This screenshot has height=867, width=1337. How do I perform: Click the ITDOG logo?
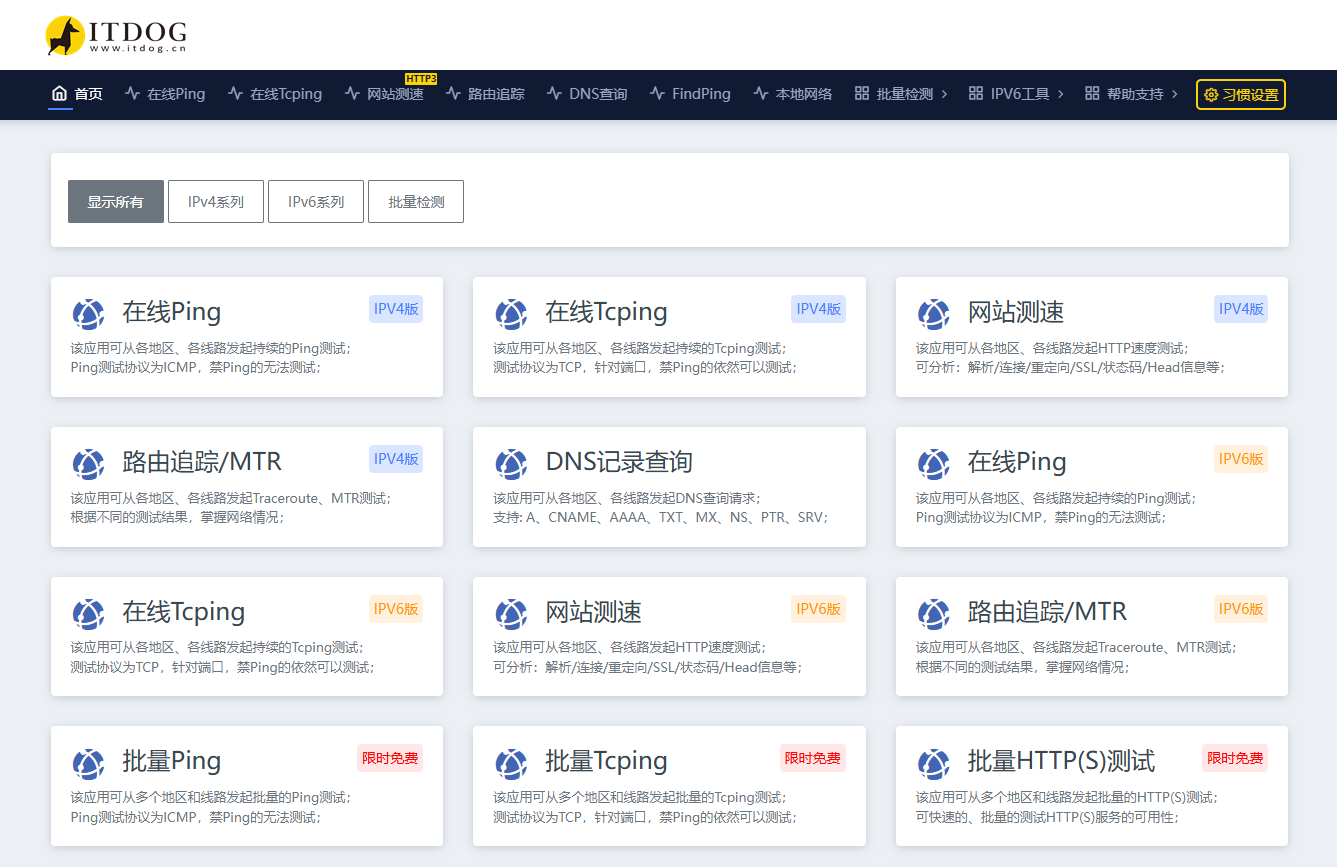pyautogui.click(x=116, y=35)
